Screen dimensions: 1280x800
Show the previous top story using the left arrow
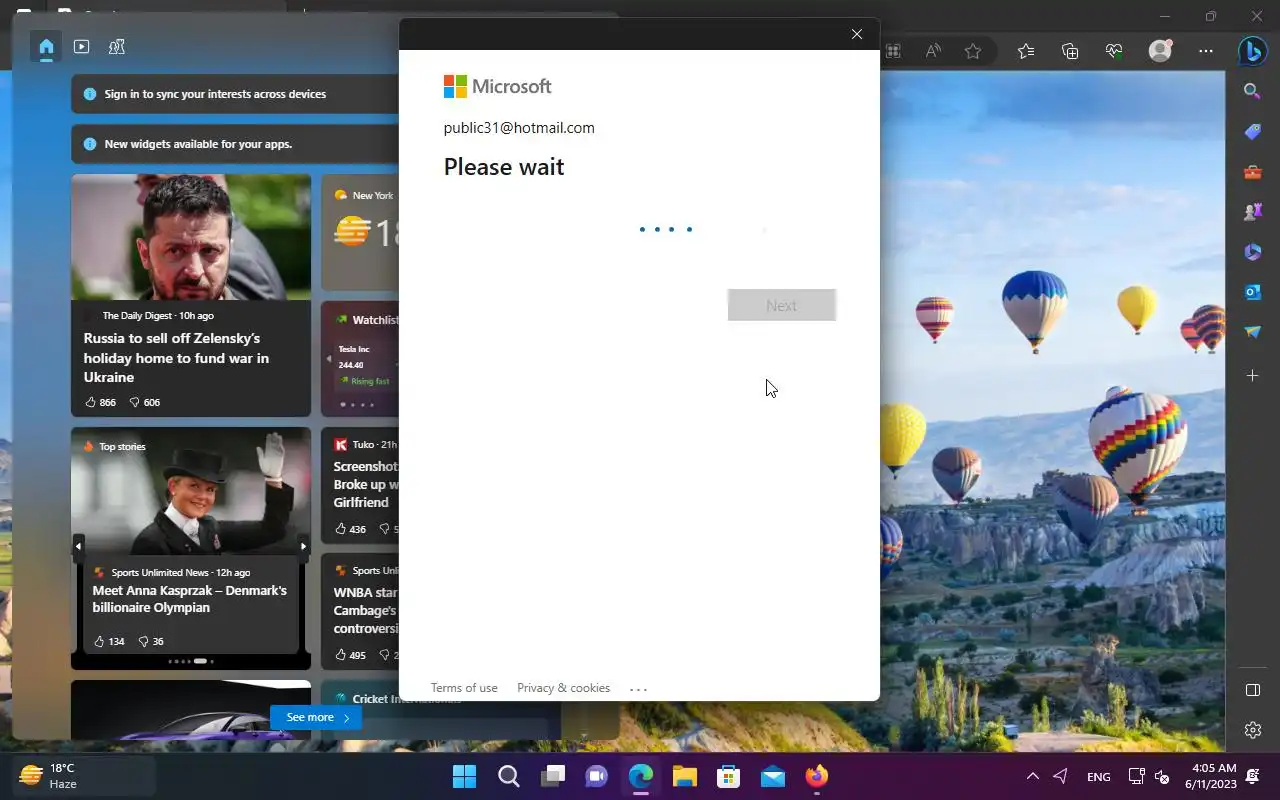78,546
